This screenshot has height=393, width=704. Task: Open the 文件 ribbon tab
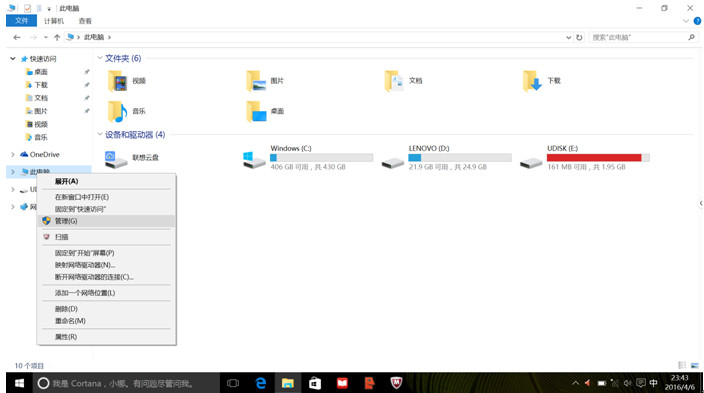click(x=21, y=21)
